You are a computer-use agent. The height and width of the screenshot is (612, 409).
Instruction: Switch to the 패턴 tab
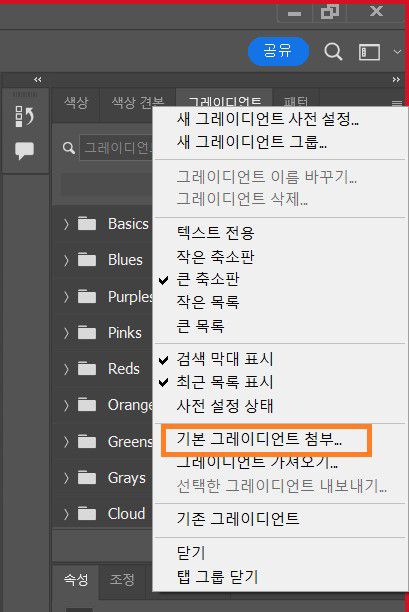[296, 100]
